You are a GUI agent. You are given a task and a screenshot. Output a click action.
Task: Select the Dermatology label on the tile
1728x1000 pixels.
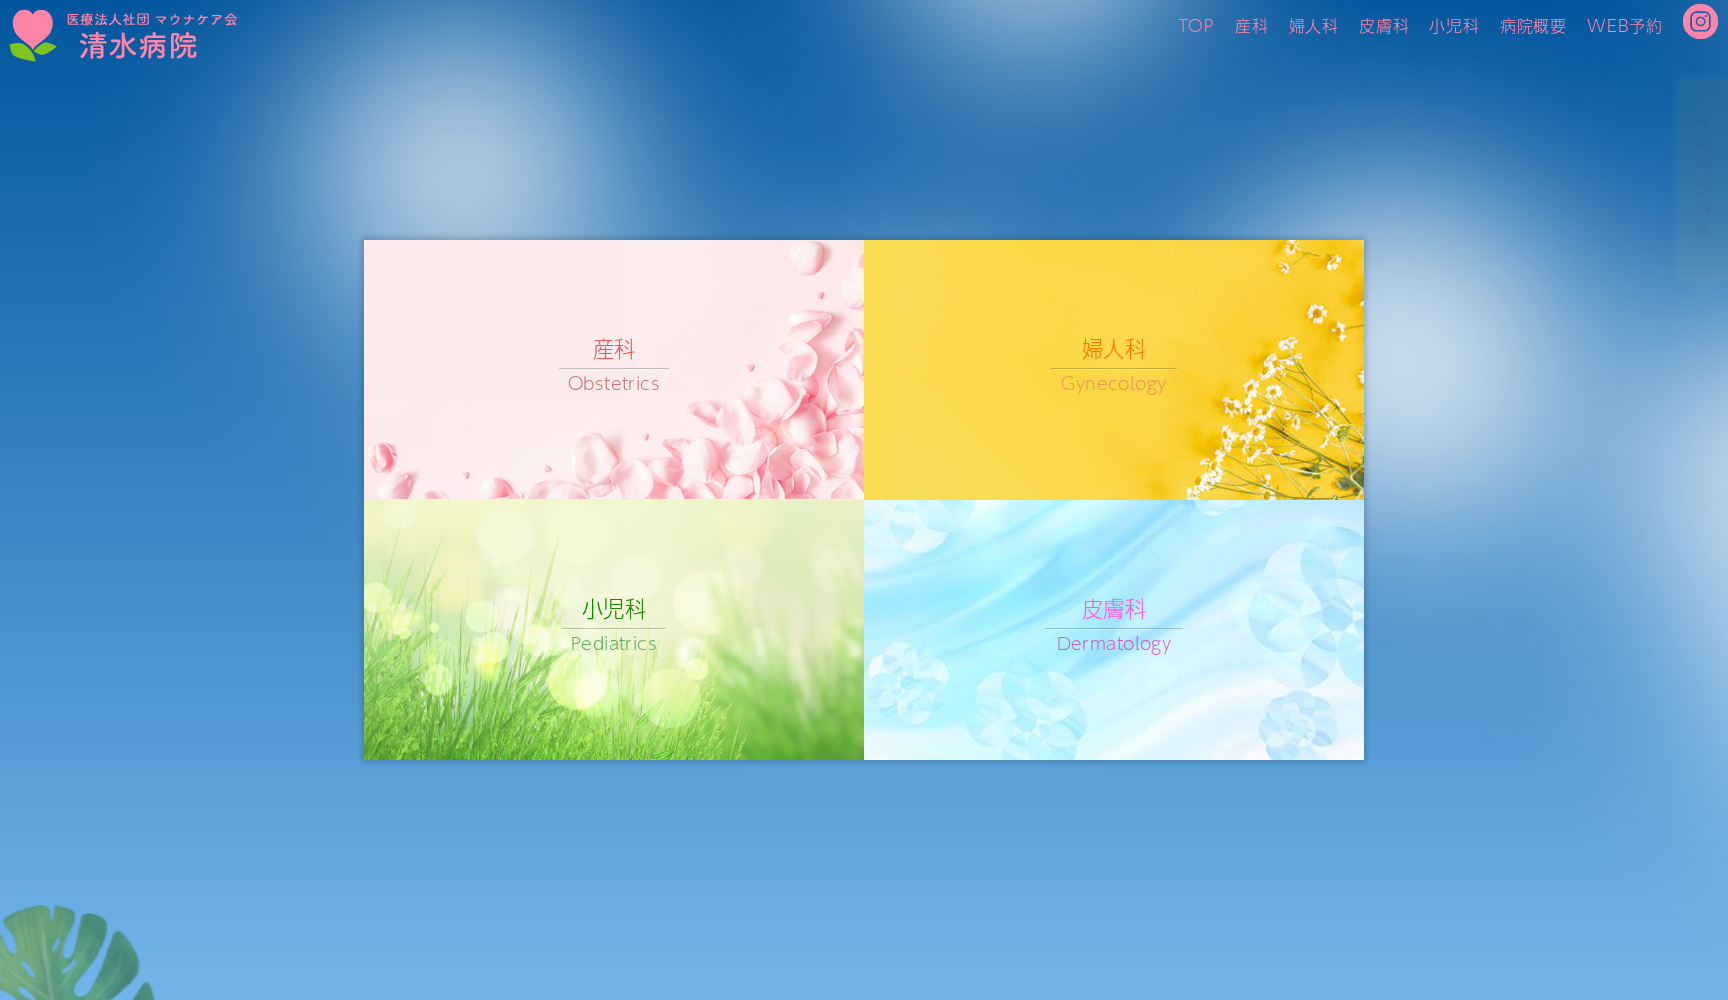coord(1113,644)
